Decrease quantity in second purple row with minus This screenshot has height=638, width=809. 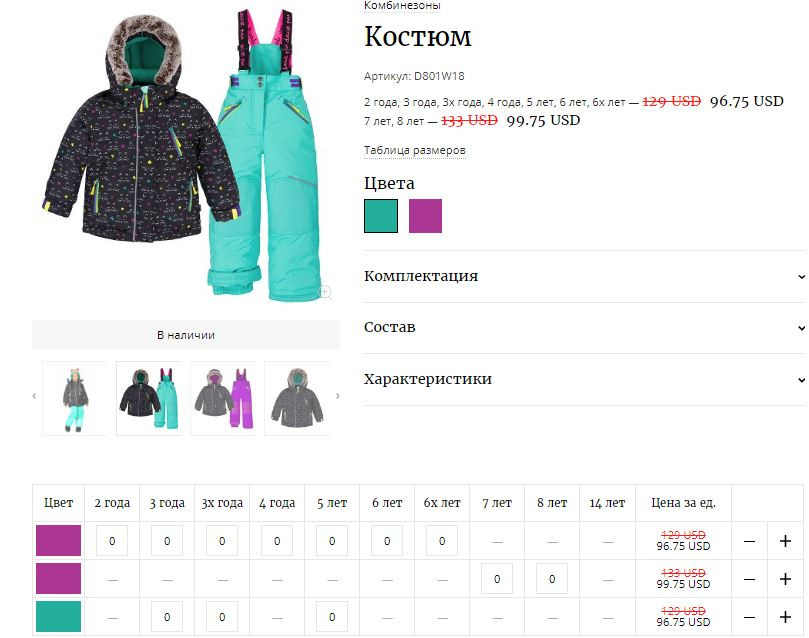click(749, 579)
